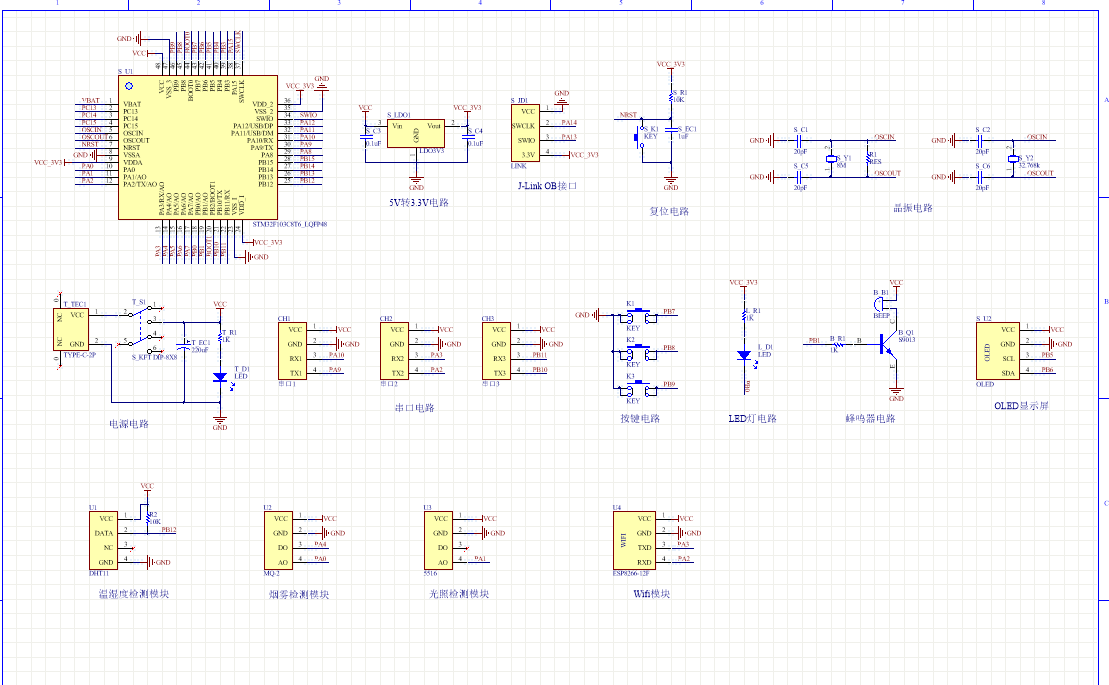
Task: Select the J-Link LINK connector block
Action: pyautogui.click(x=525, y=133)
